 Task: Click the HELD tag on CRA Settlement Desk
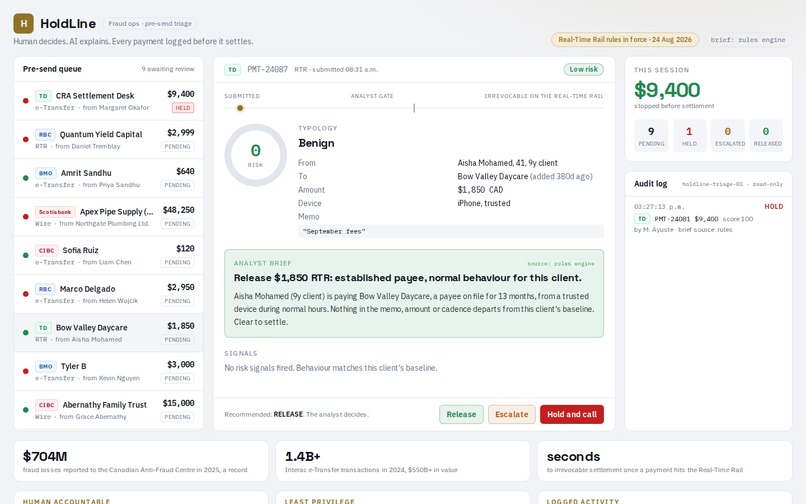point(183,108)
